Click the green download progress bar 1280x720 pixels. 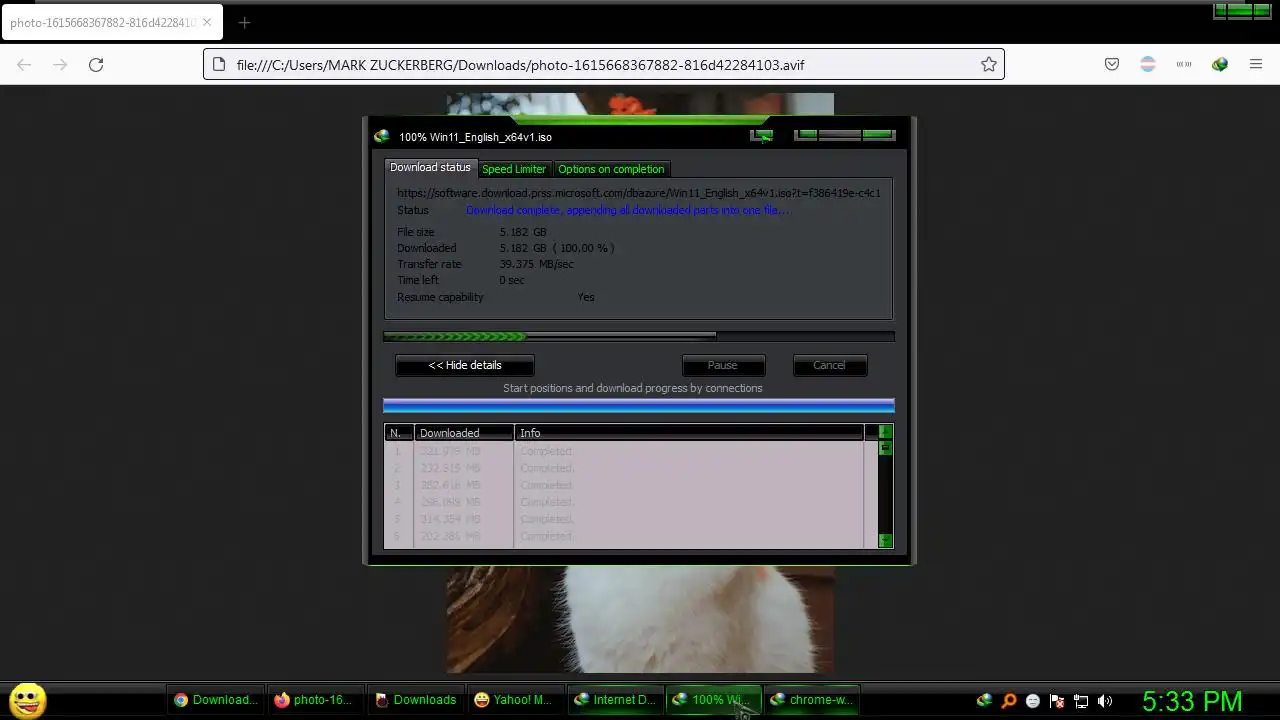pyautogui.click(x=639, y=337)
